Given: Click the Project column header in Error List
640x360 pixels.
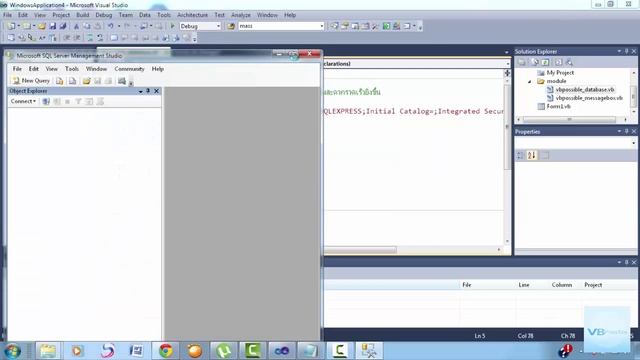Looking at the screenshot, I should (593, 285).
